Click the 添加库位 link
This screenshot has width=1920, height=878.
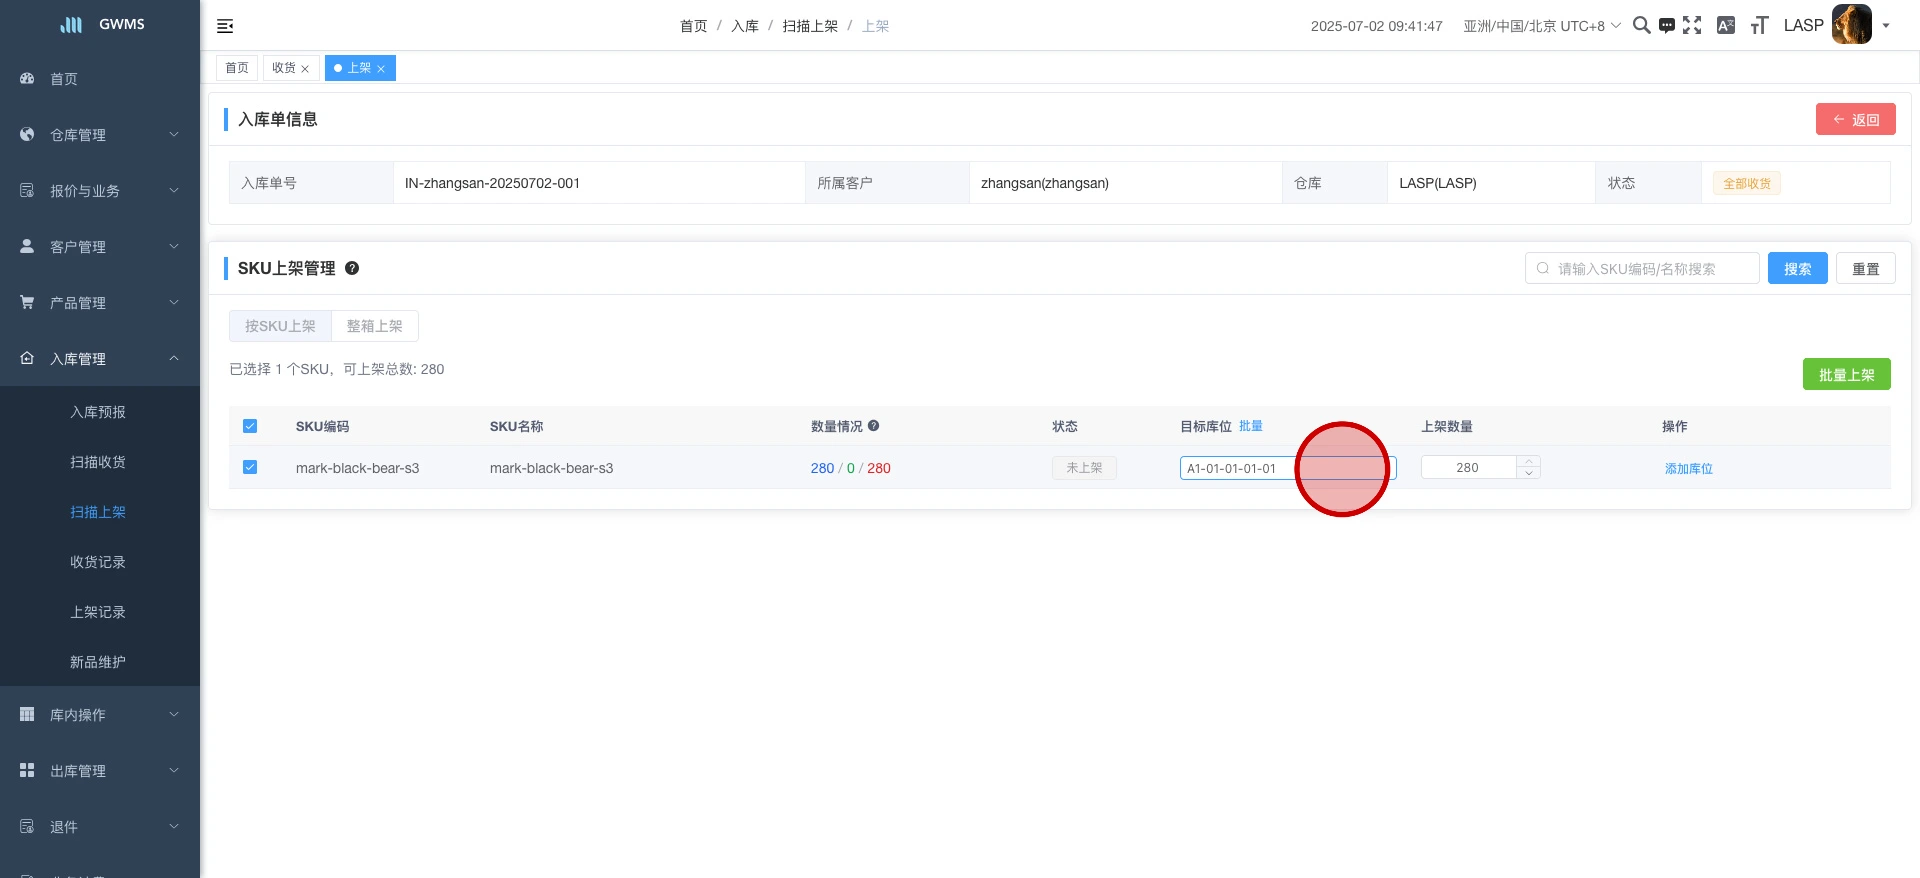coord(1688,468)
